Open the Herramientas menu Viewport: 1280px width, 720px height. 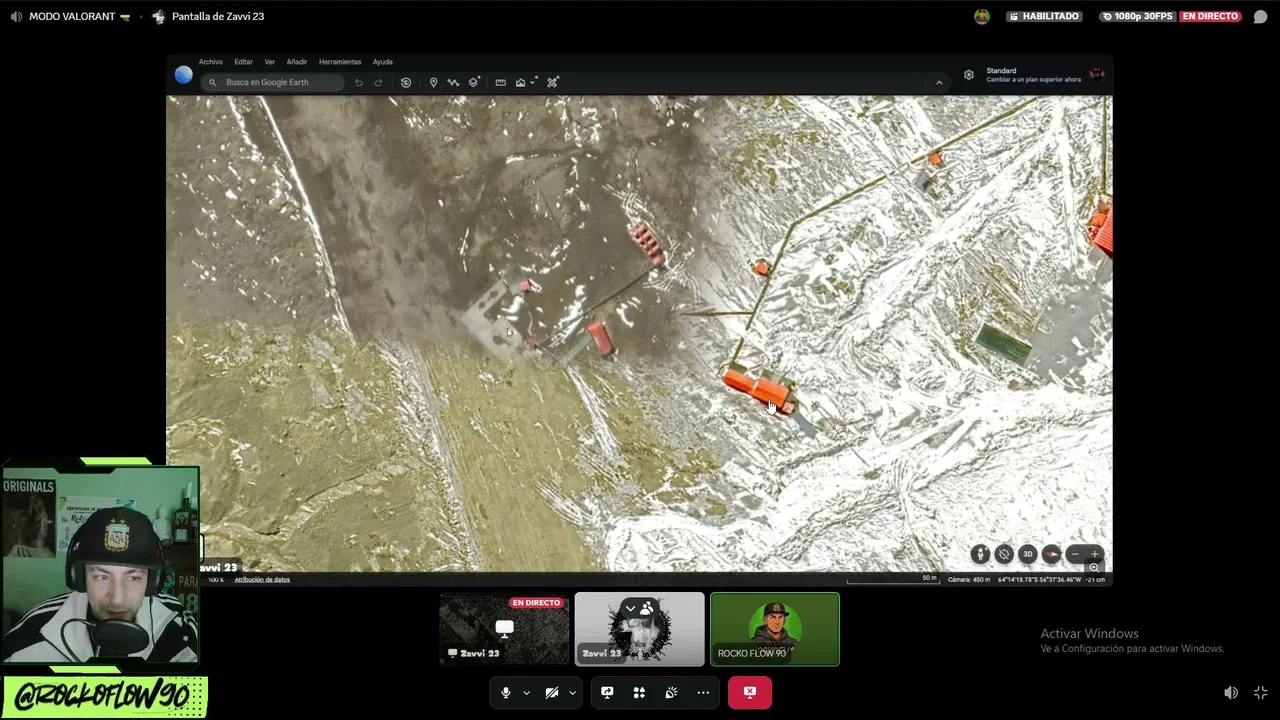tap(340, 62)
